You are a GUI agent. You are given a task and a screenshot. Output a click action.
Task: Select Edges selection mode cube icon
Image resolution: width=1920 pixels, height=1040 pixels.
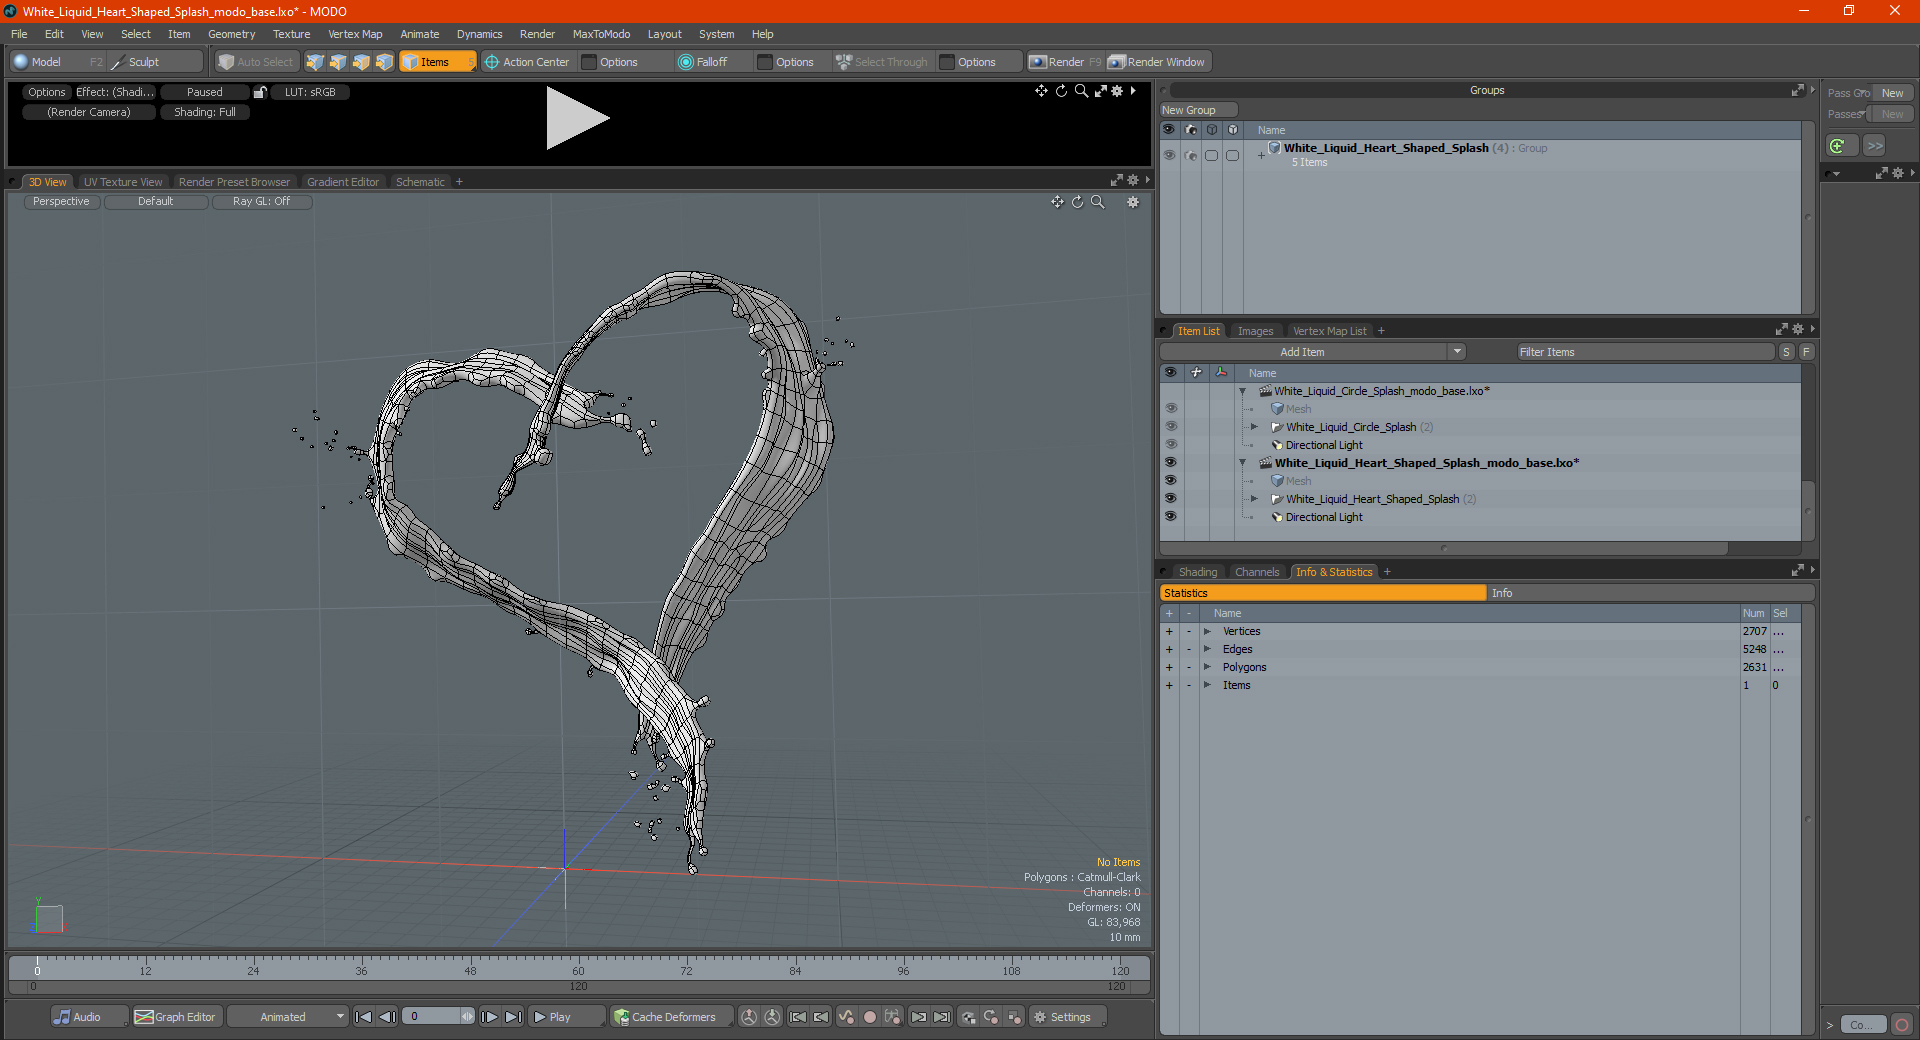pos(338,62)
